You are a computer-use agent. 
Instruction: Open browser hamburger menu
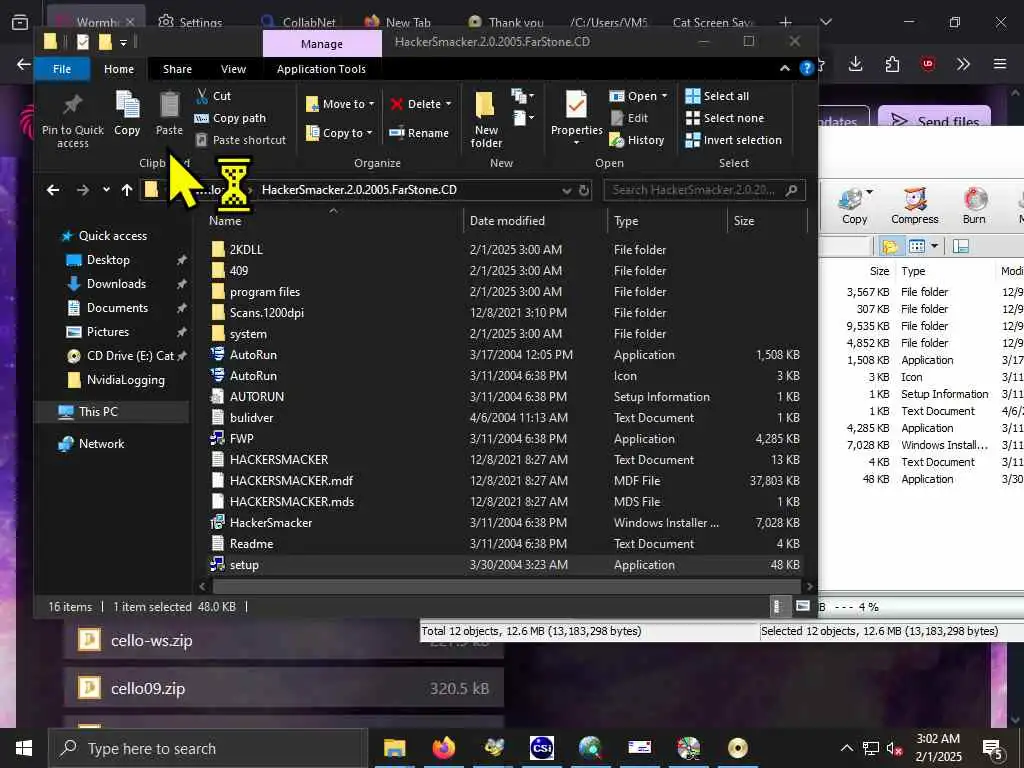tap(999, 64)
